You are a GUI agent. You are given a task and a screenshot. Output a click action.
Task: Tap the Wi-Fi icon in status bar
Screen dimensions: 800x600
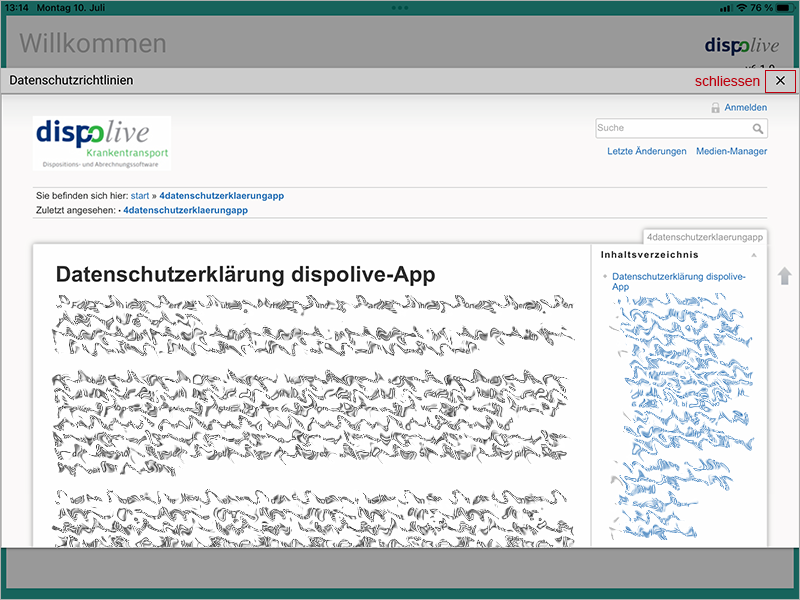741,8
